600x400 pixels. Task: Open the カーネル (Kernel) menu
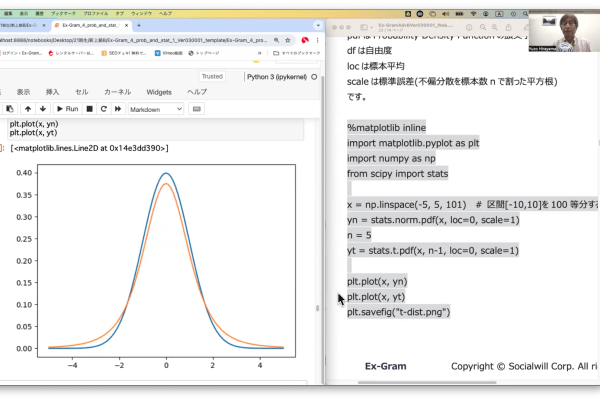(x=117, y=91)
